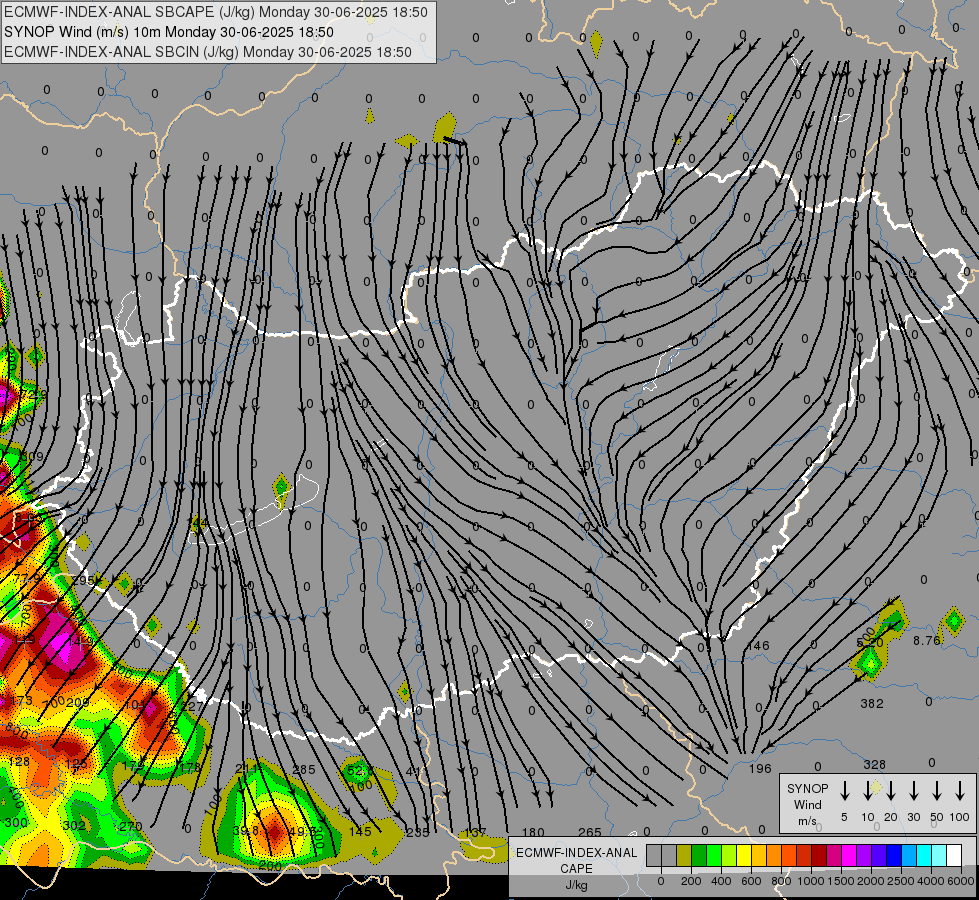The height and width of the screenshot is (900, 979).
Task: Click the dark red swatch at 1000 J/kg
Action: point(819,855)
